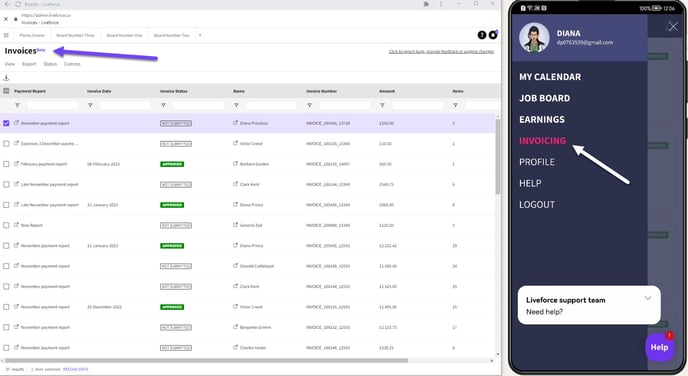Image resolution: width=688 pixels, height=376 pixels.
Task: Uncheck the December payment report row checkbox
Action: coord(6,123)
